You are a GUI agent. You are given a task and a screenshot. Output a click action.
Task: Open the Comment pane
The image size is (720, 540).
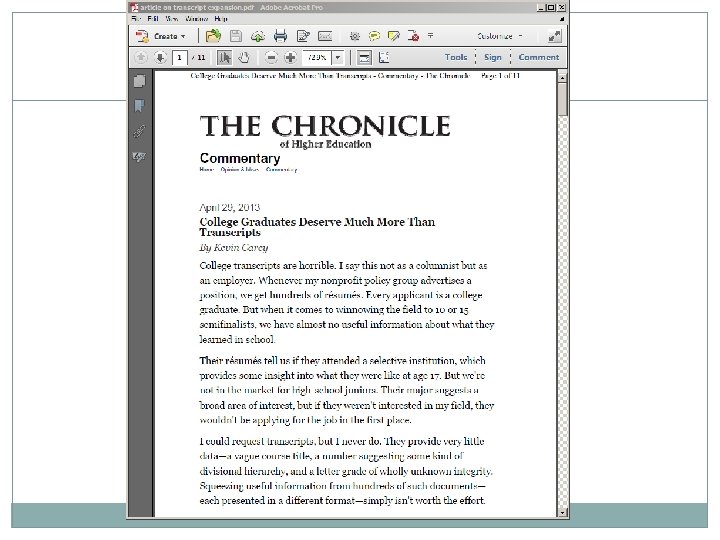pyautogui.click(x=539, y=57)
